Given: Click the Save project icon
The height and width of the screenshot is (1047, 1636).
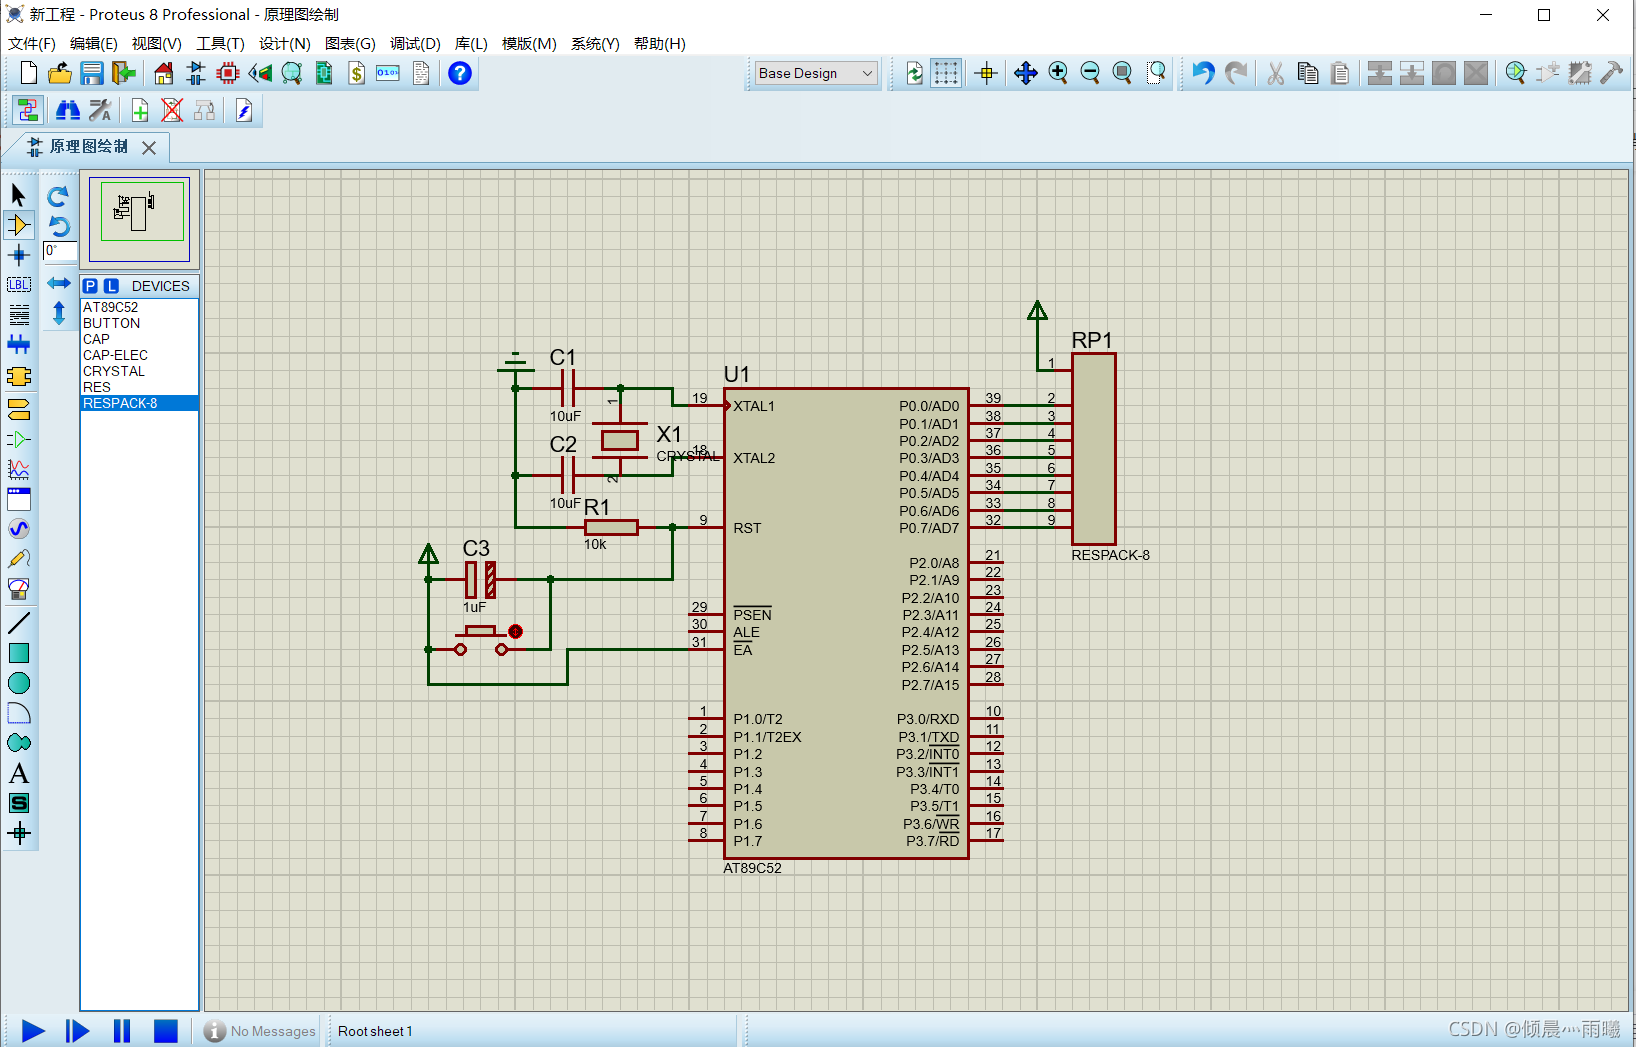Looking at the screenshot, I should 92,73.
